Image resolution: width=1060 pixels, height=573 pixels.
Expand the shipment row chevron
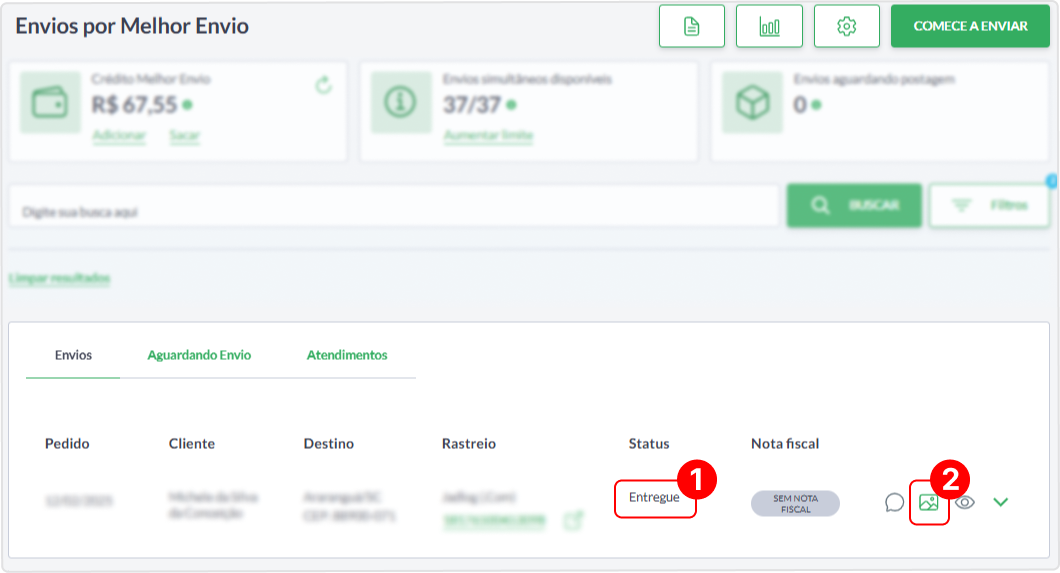point(1001,502)
